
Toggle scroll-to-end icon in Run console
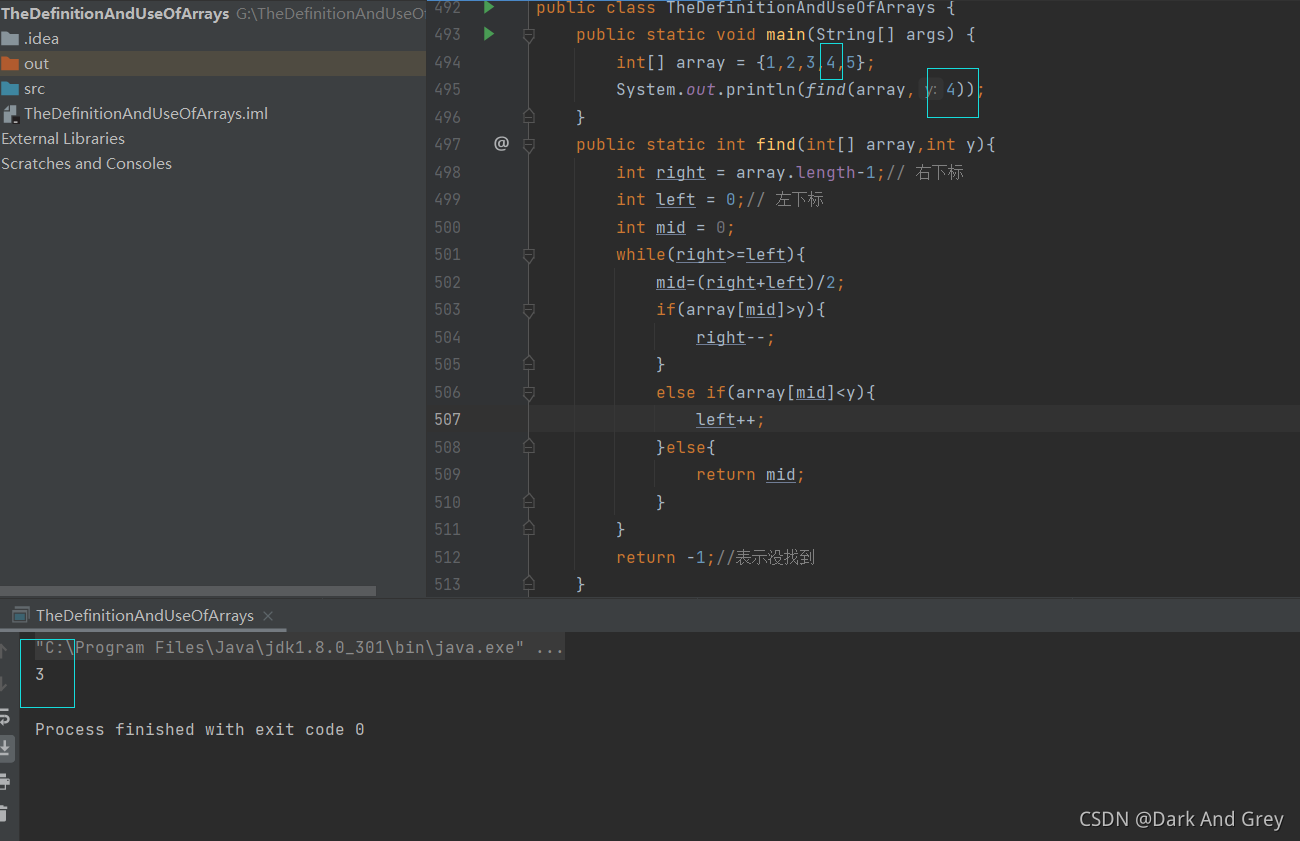pos(6,748)
